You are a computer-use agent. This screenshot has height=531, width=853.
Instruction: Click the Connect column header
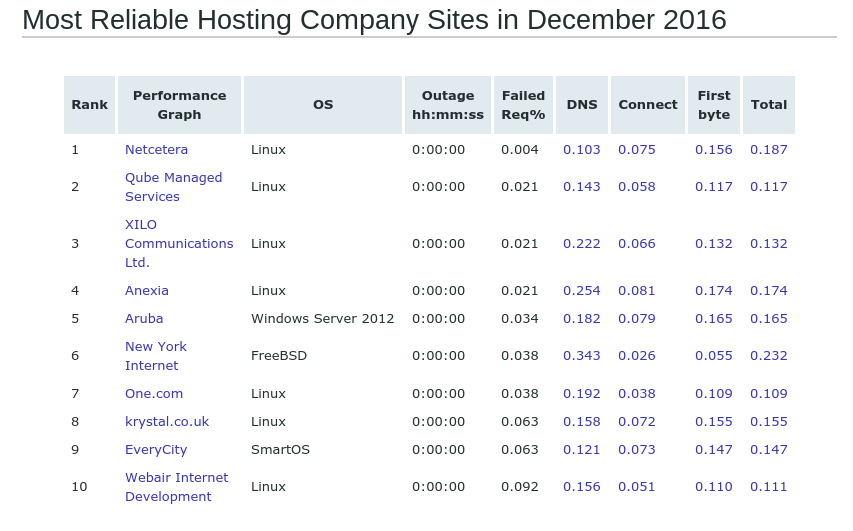coord(648,105)
